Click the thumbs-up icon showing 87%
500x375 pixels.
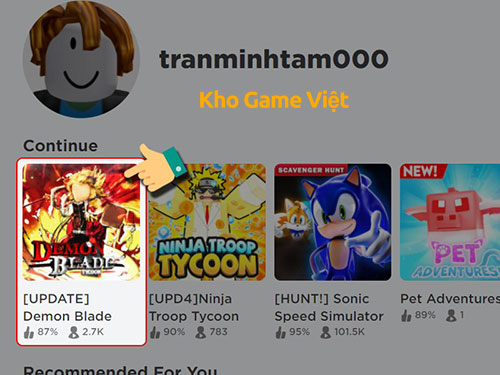pos(29,332)
